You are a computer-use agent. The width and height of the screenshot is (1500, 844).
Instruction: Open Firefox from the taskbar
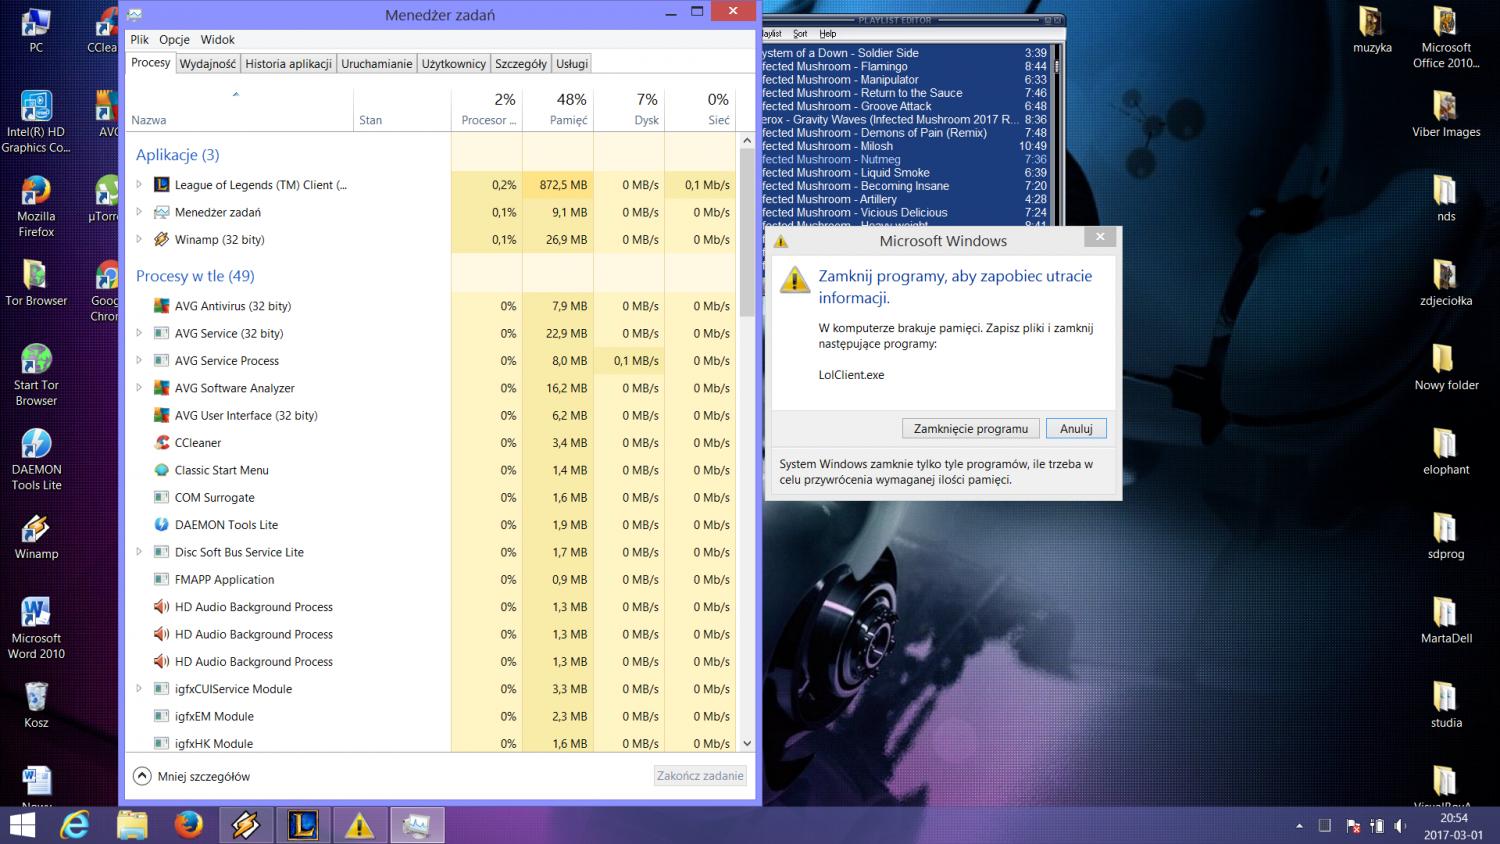pyautogui.click(x=188, y=825)
